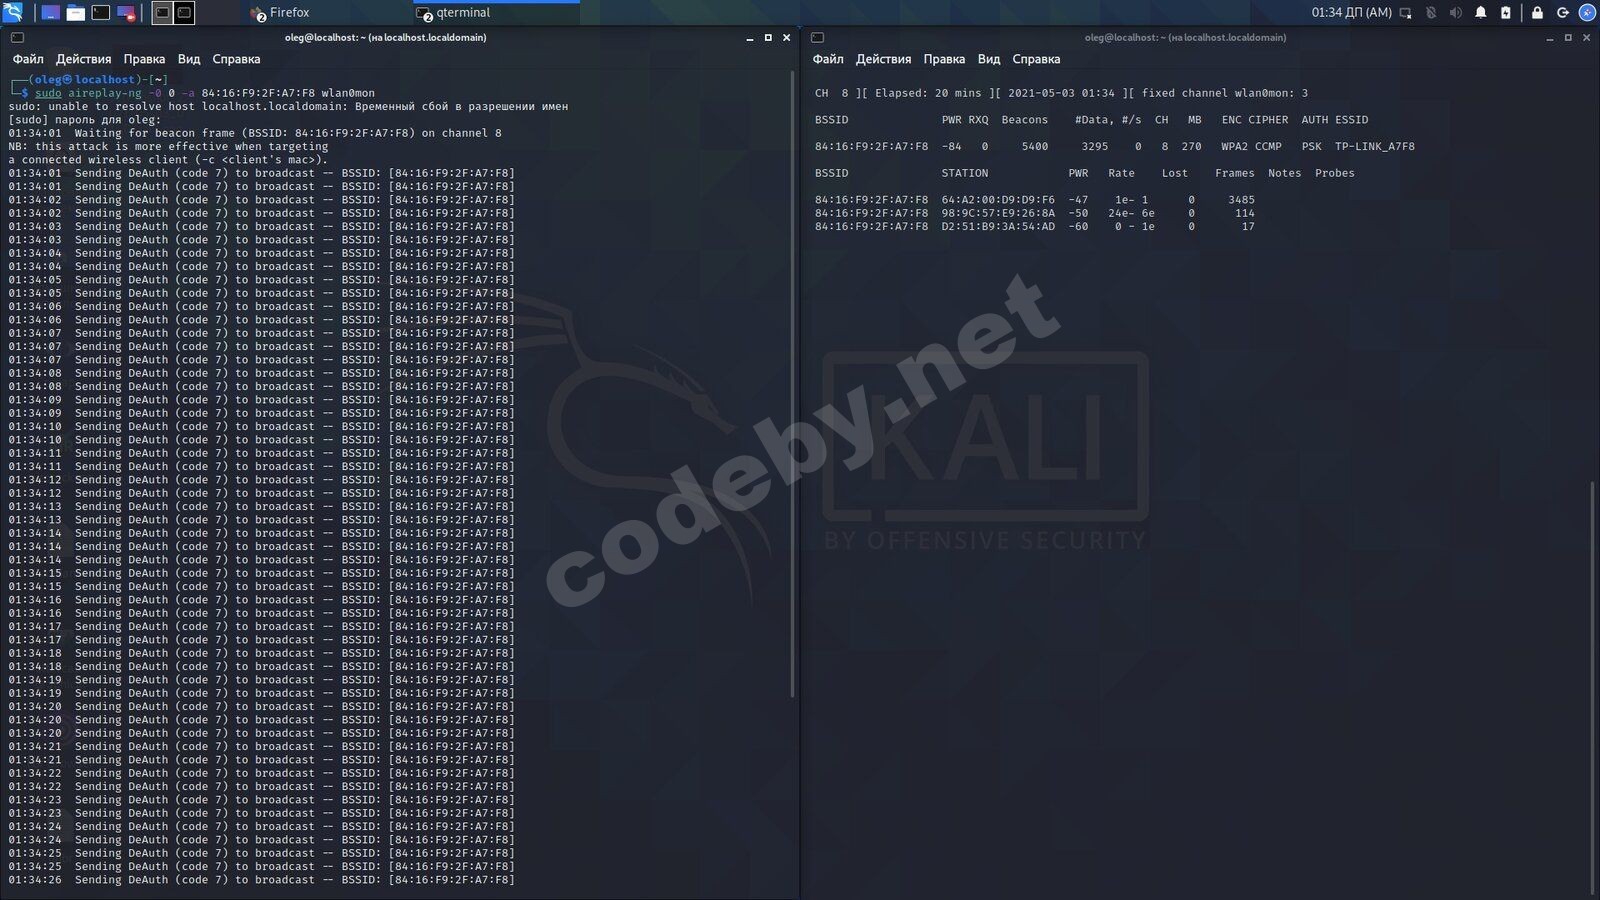Click the 'Waiting for beacon frame' line
The image size is (1600, 900).
255,133
